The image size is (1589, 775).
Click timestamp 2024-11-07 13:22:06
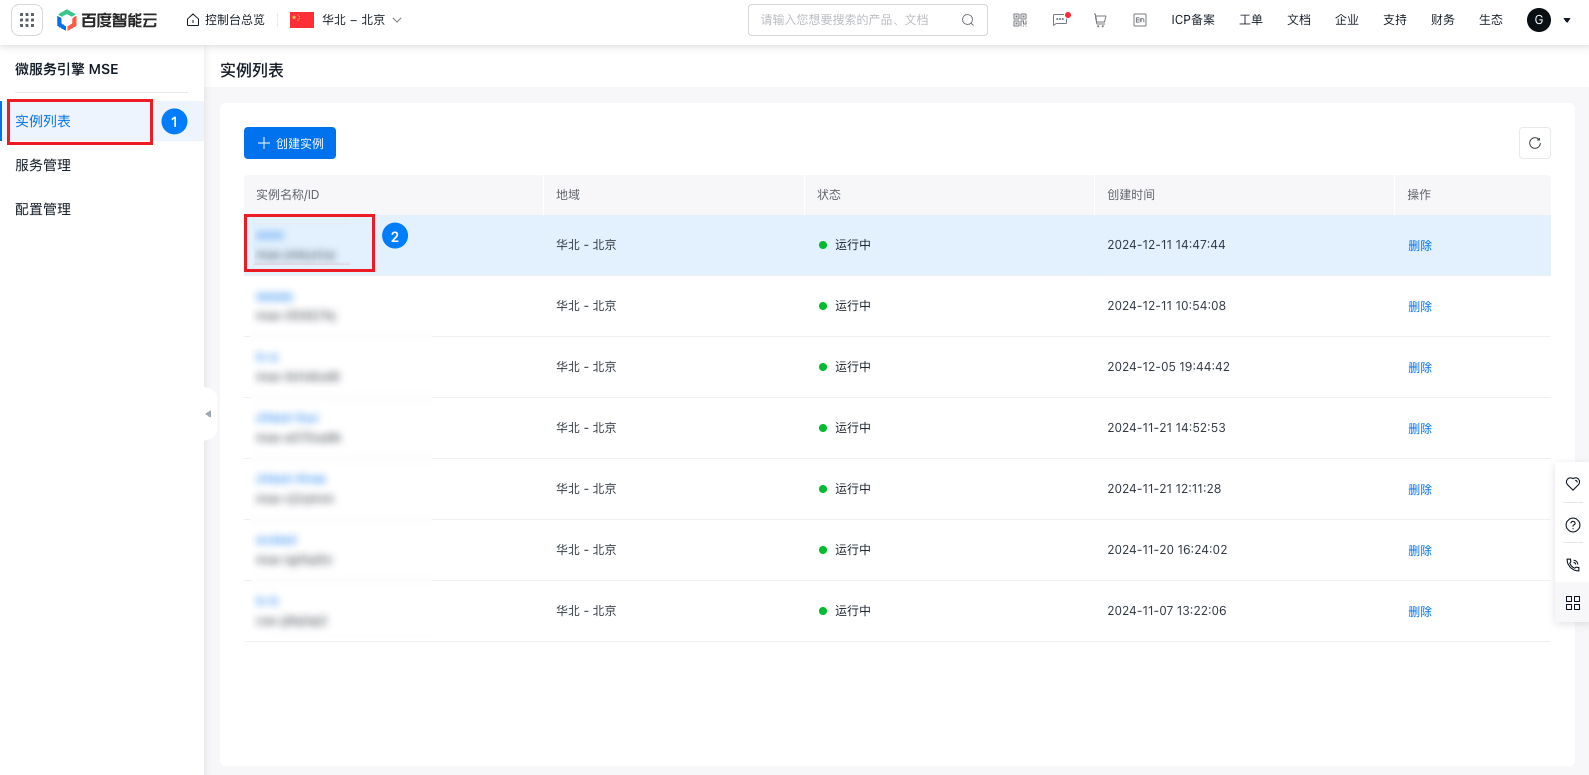(x=1167, y=611)
